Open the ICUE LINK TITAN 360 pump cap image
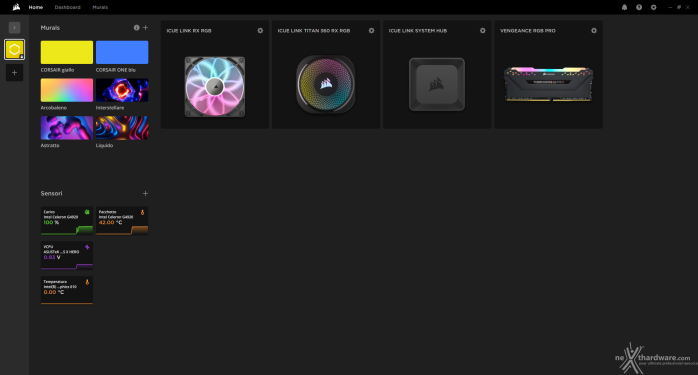 326,84
